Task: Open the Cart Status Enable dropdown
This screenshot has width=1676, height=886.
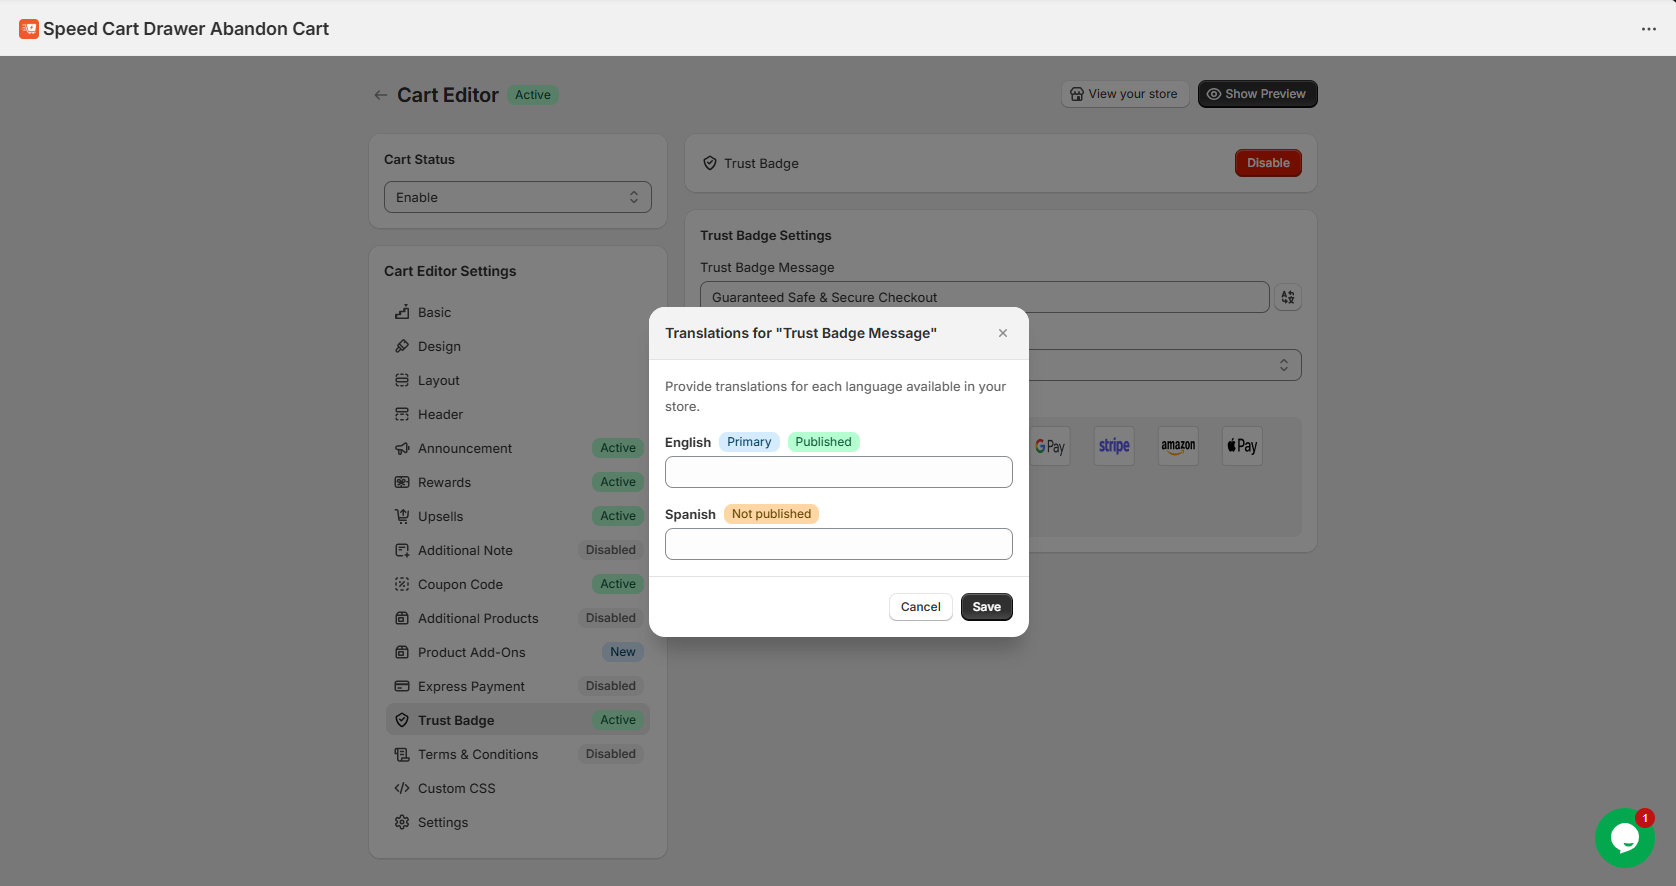Action: 517,197
